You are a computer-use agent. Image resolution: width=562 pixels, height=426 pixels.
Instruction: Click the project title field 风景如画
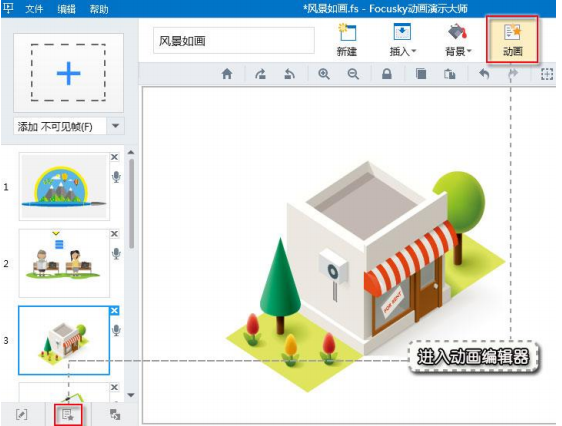[234, 41]
